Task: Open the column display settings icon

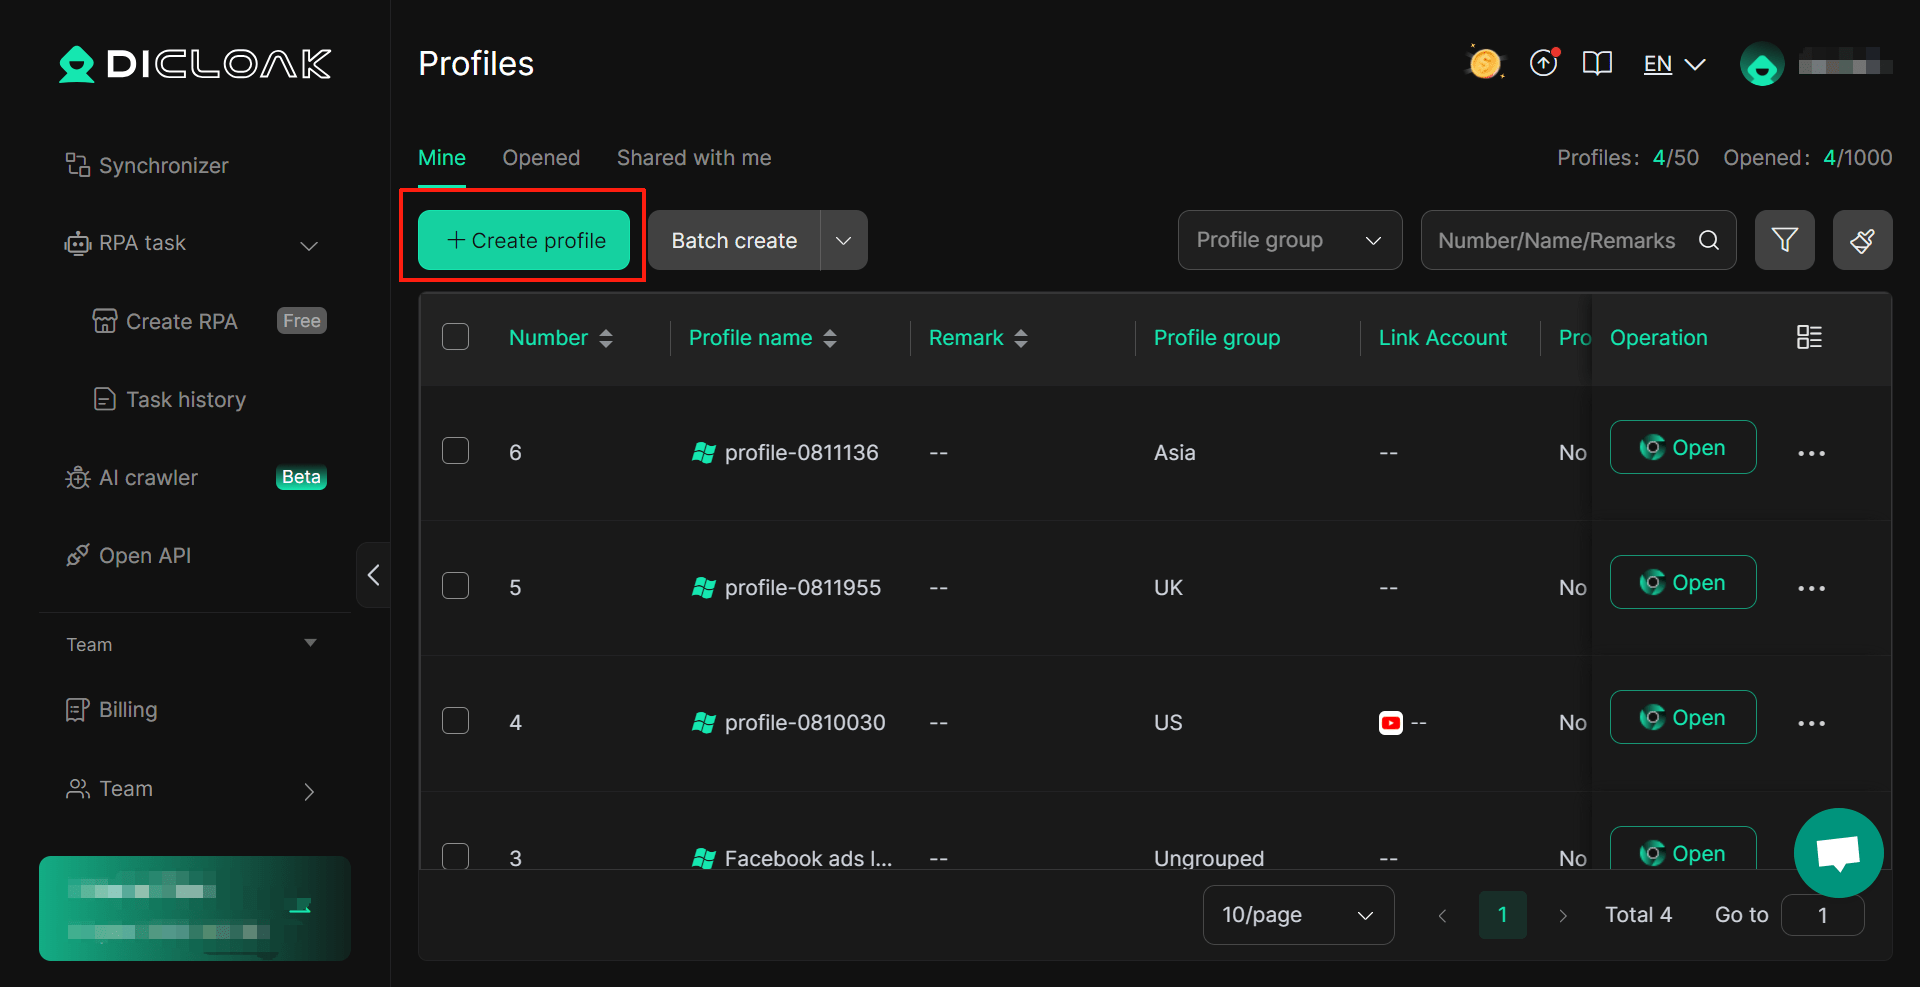Action: pos(1809,337)
